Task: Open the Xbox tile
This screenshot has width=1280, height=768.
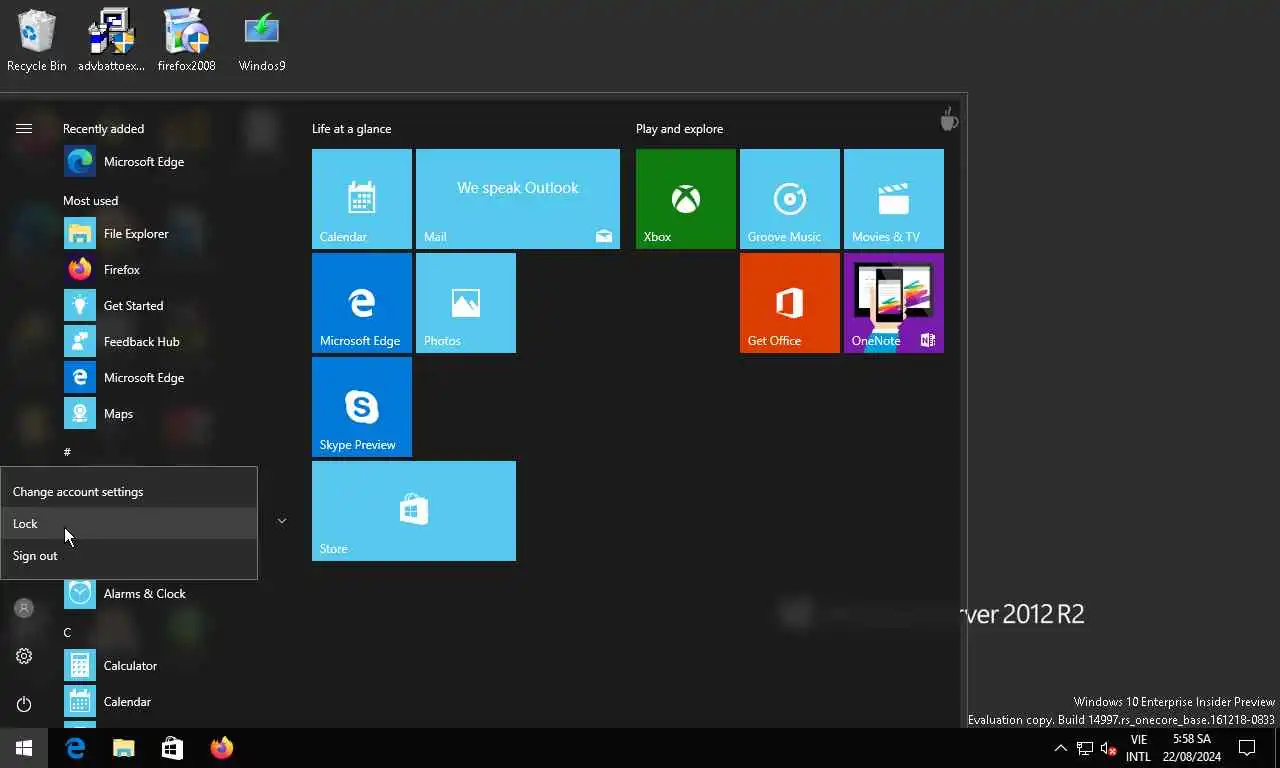Action: coord(686,199)
